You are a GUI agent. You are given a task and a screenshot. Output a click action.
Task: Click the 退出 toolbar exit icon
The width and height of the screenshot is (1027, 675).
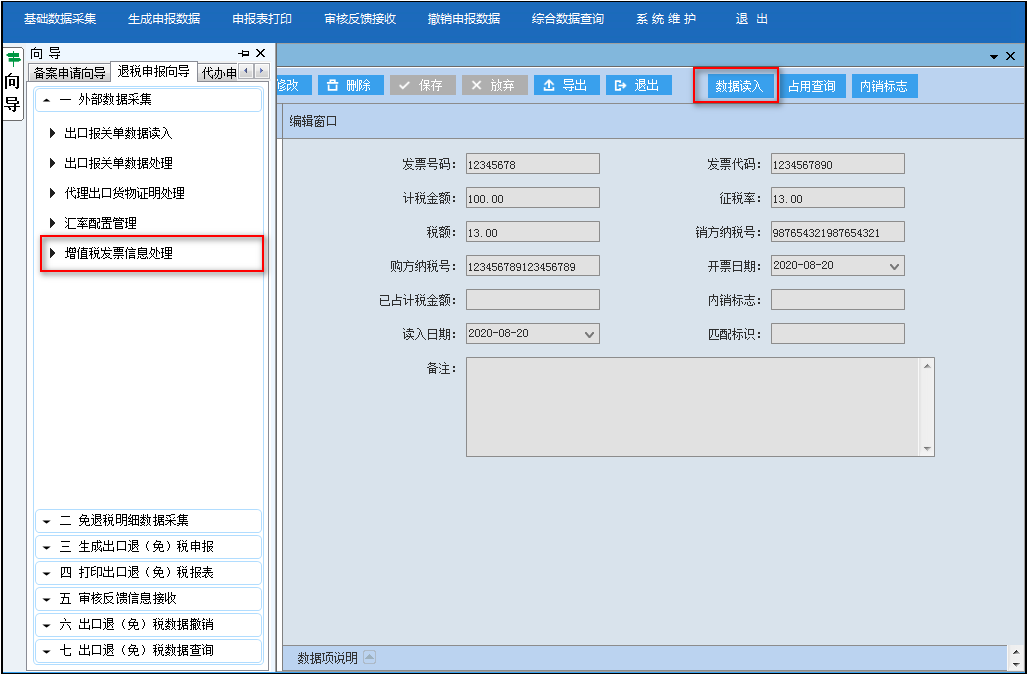point(639,85)
